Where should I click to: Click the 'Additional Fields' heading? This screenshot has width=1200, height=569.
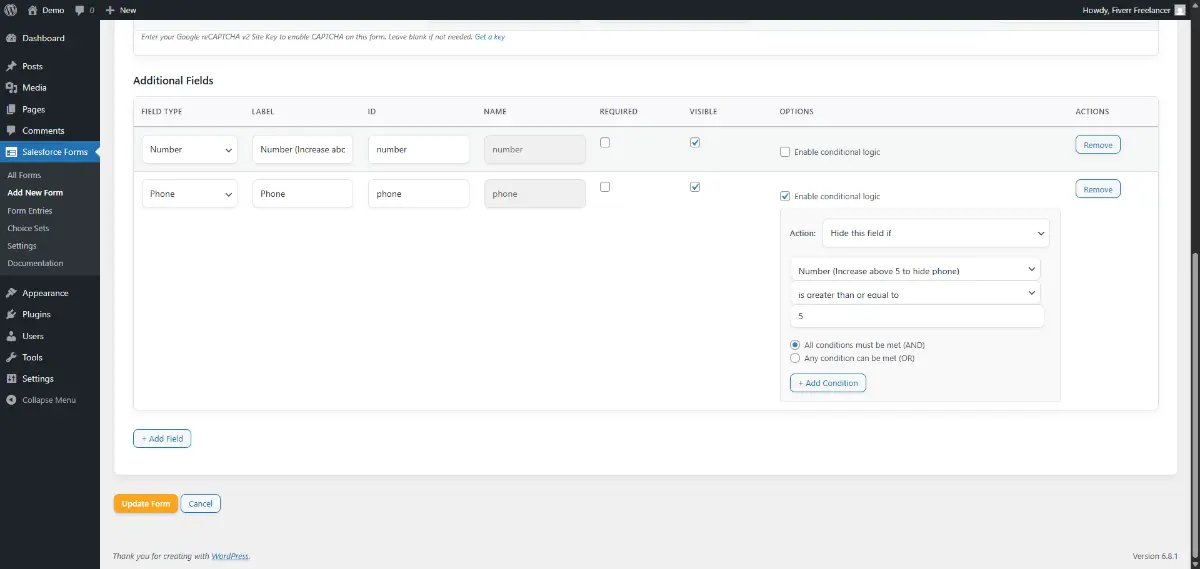(173, 80)
